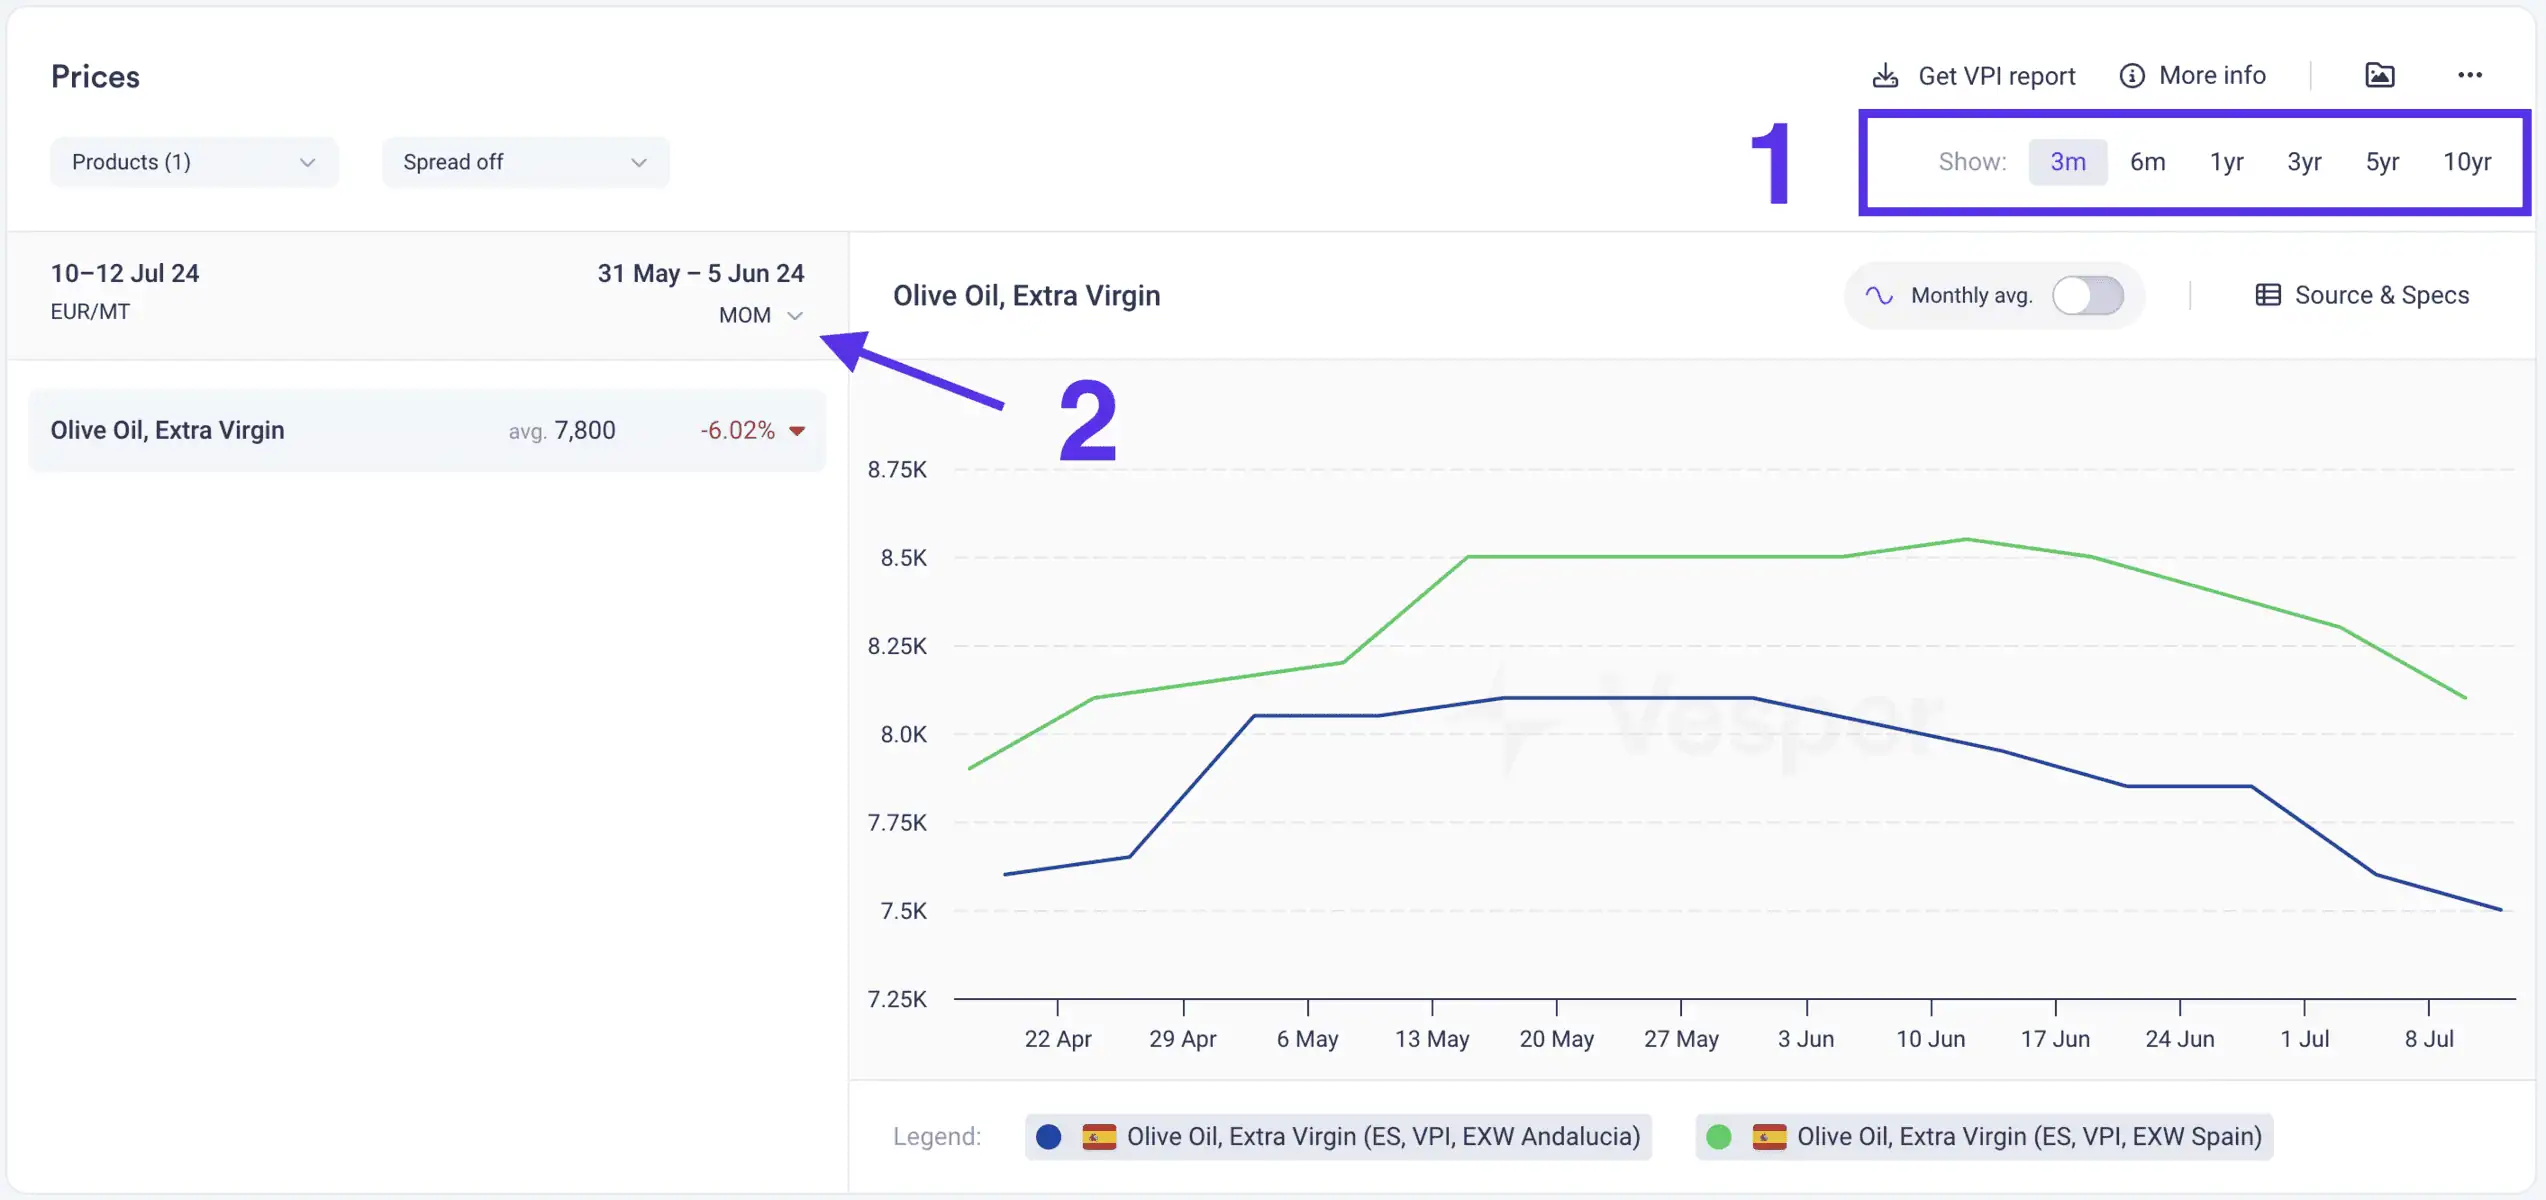Screen dimensions: 2546x1200
Task: Select the 6m time range tab
Action: (x=2147, y=162)
